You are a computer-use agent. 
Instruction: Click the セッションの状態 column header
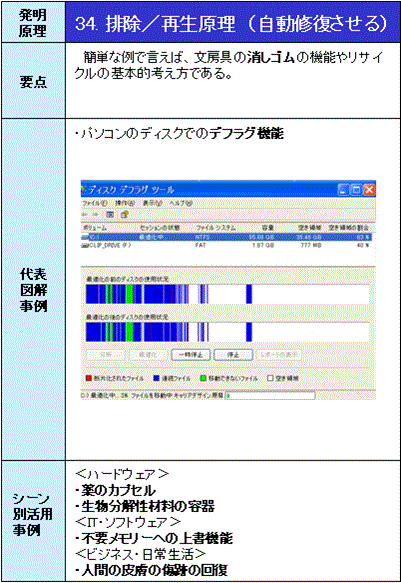click(x=160, y=228)
